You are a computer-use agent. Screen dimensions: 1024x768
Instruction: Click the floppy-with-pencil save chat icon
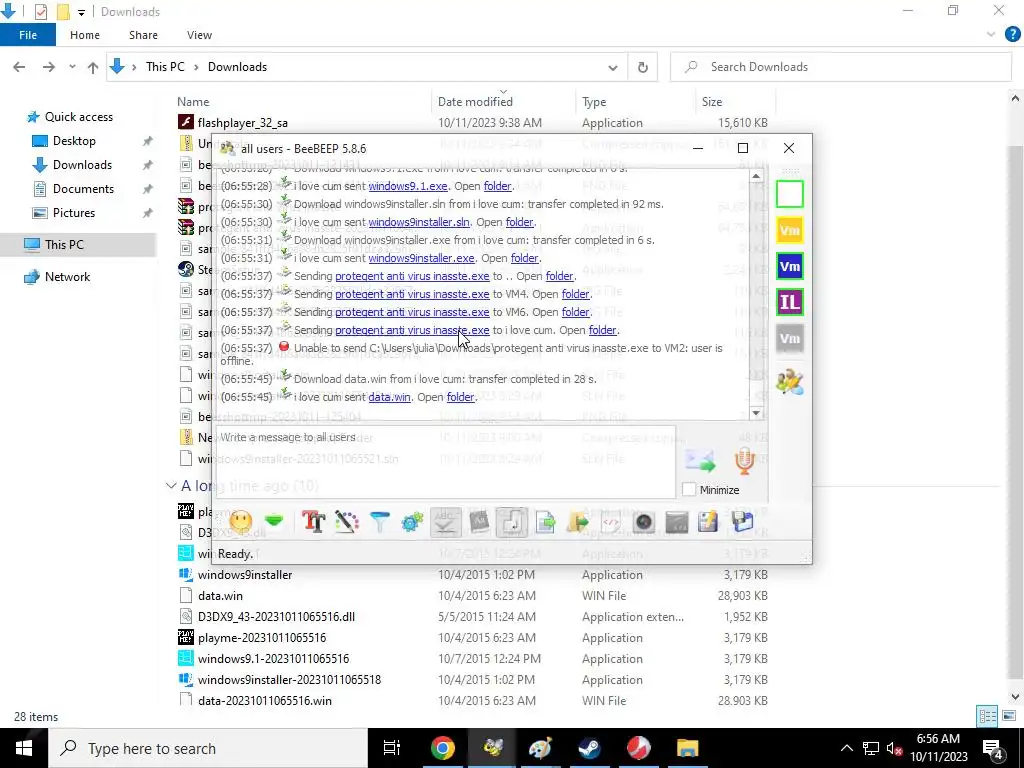pyautogui.click(x=708, y=522)
